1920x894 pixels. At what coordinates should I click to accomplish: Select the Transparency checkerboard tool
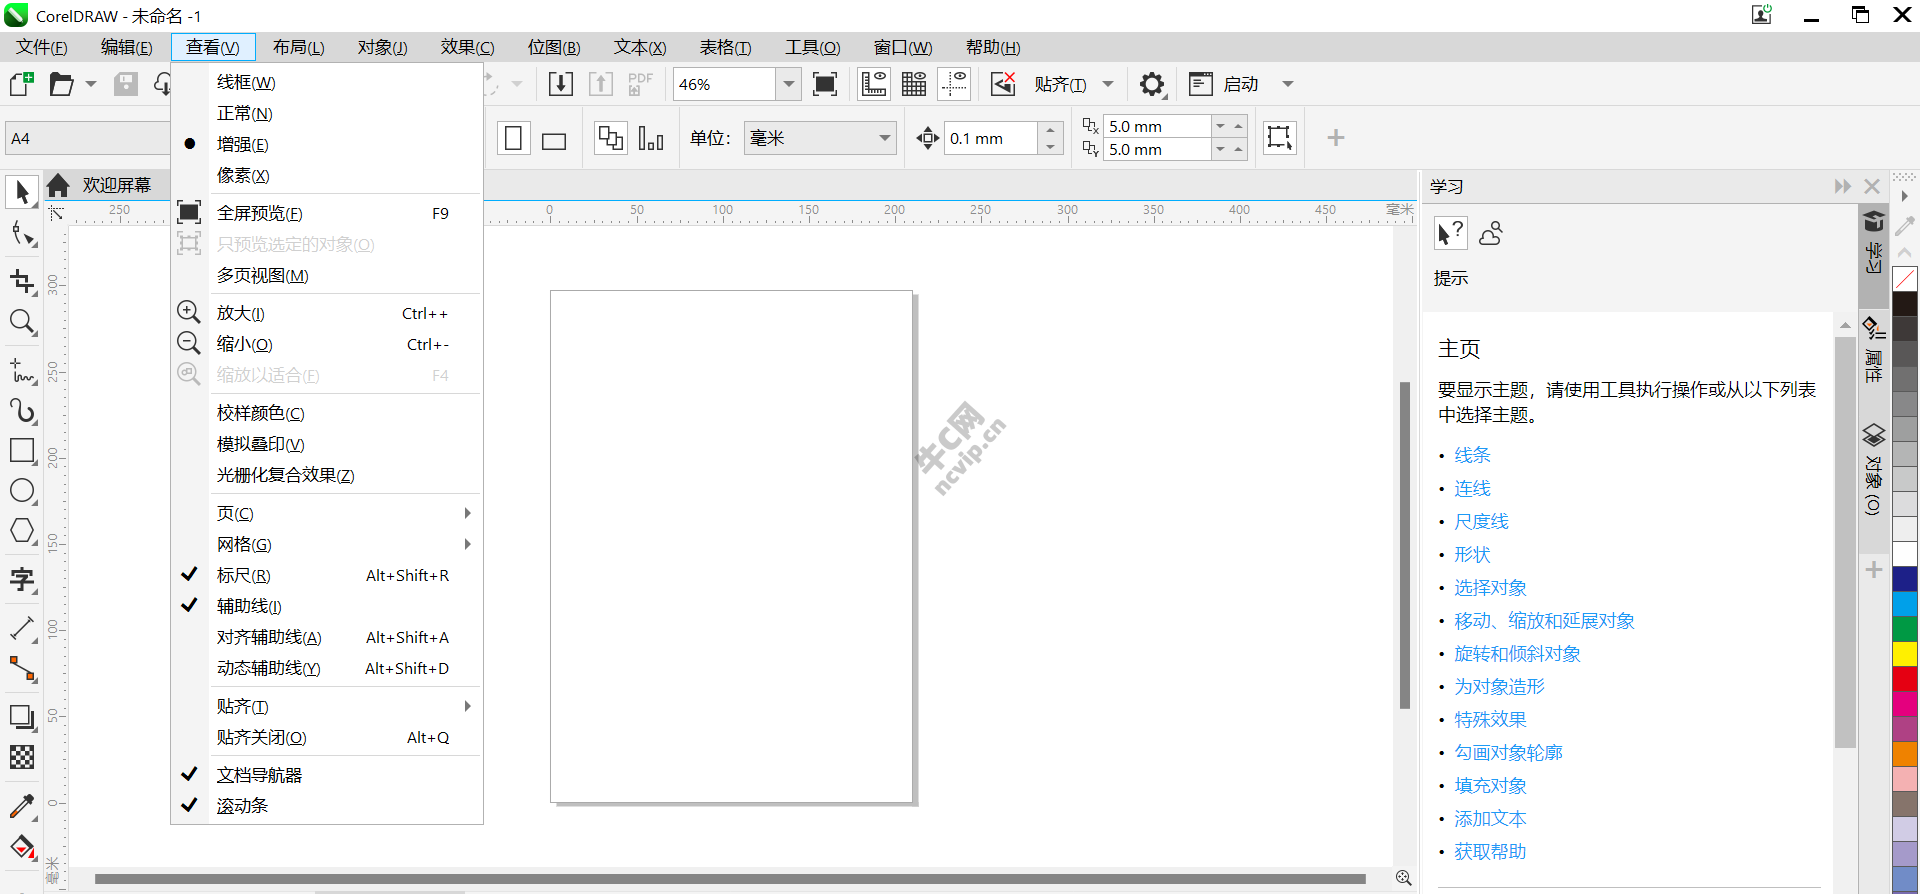click(22, 757)
